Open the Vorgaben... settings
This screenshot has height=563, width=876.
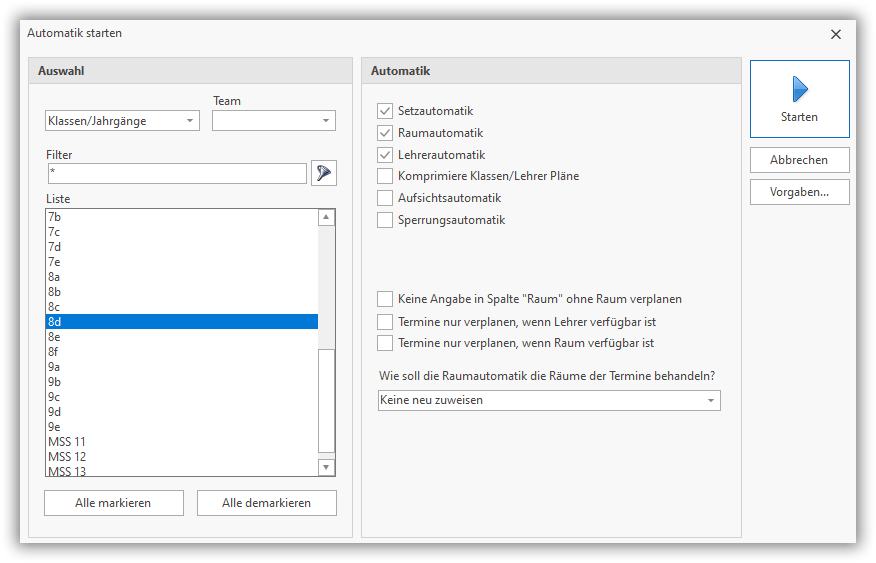[x=799, y=192]
